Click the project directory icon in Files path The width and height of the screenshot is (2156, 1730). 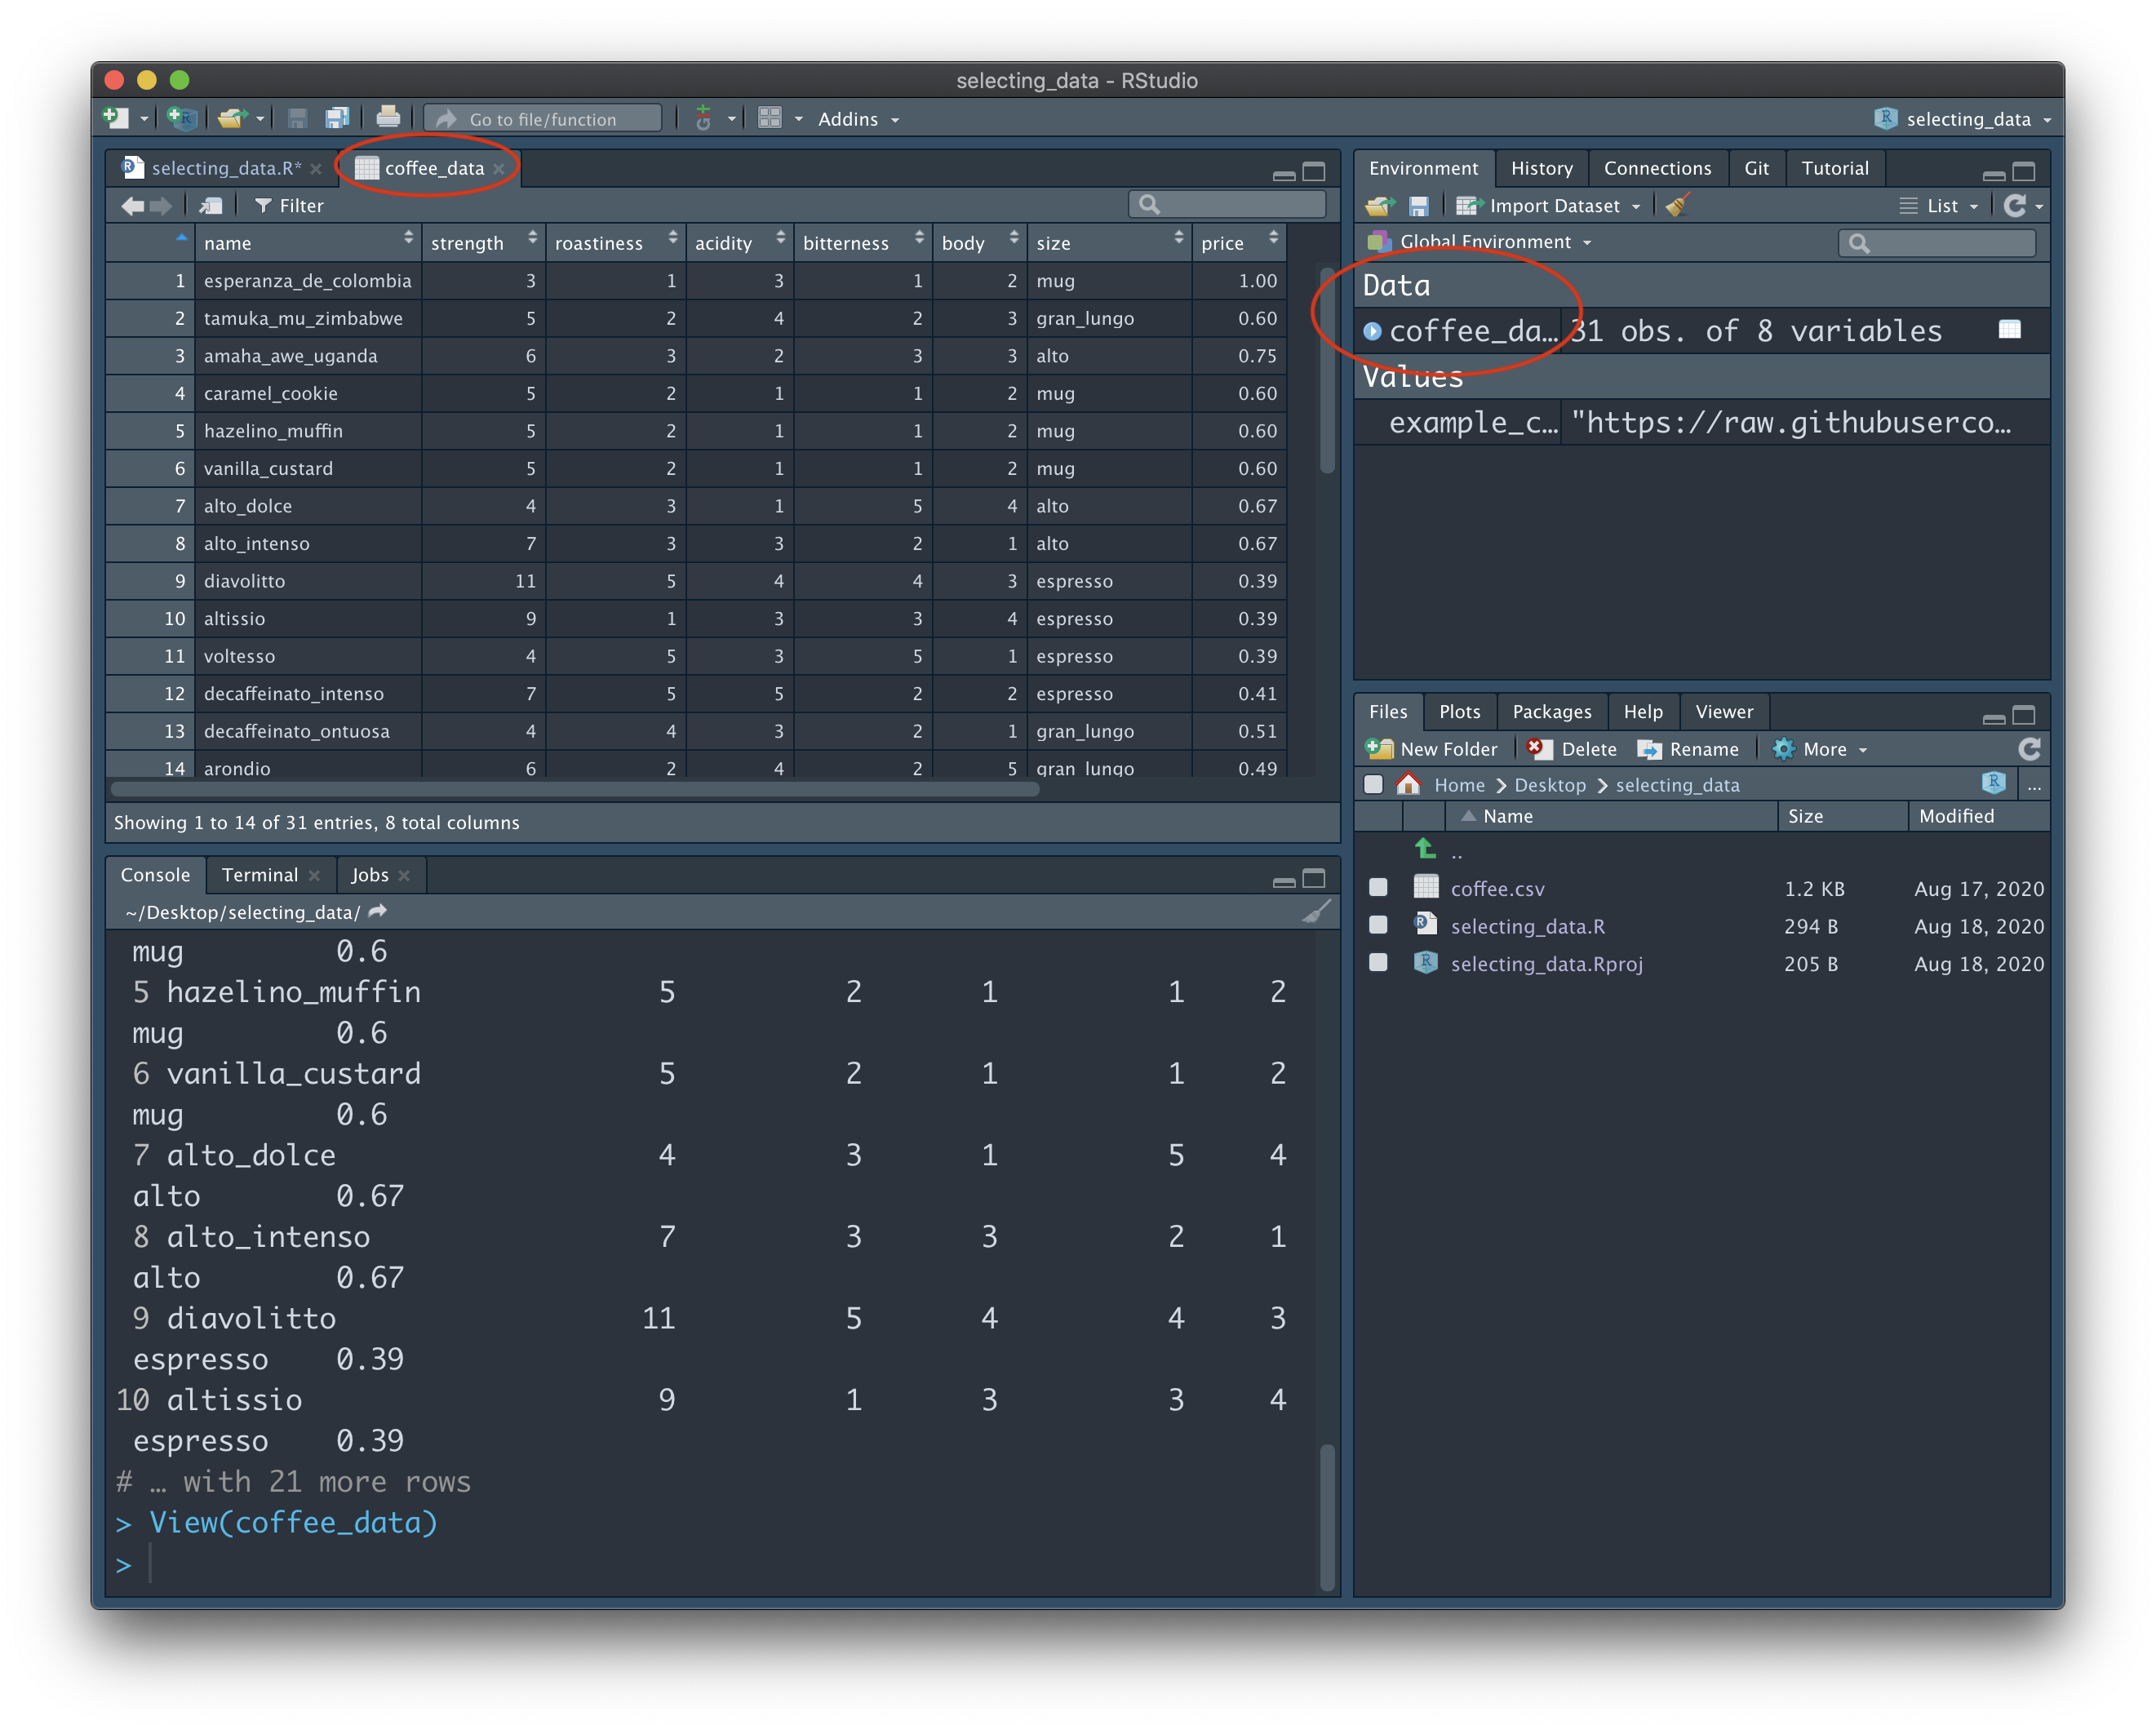(1992, 783)
